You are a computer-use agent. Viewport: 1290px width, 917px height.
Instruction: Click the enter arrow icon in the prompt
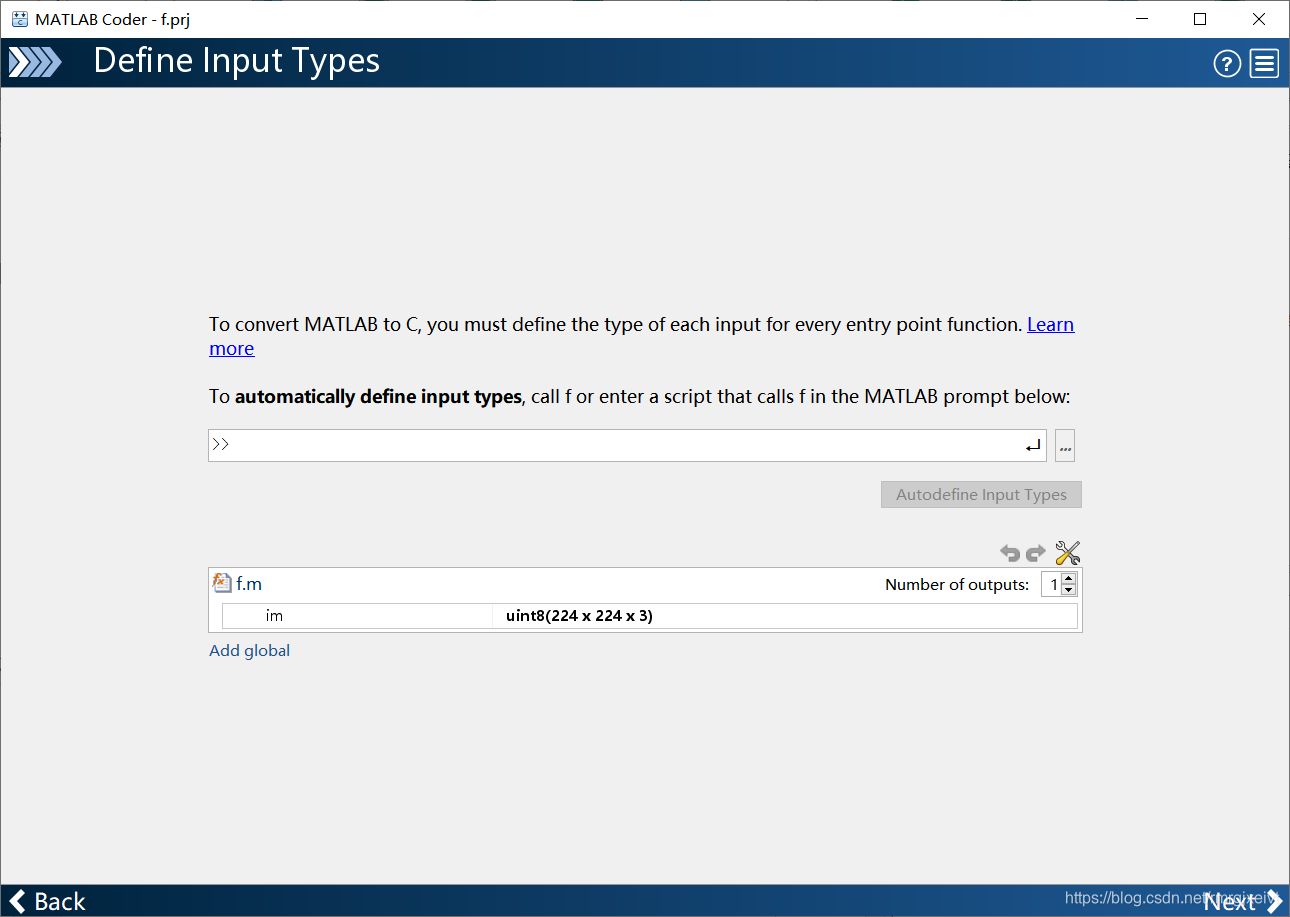1033,447
